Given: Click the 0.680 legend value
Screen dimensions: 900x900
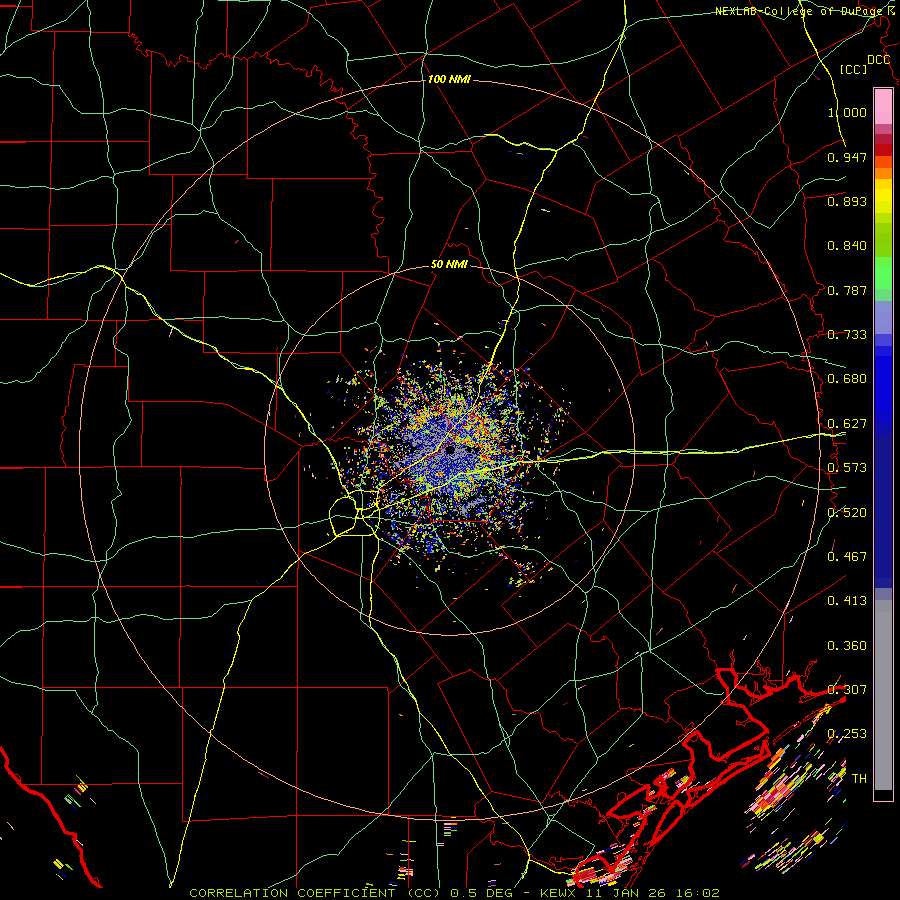Looking at the screenshot, I should pyautogui.click(x=847, y=379).
